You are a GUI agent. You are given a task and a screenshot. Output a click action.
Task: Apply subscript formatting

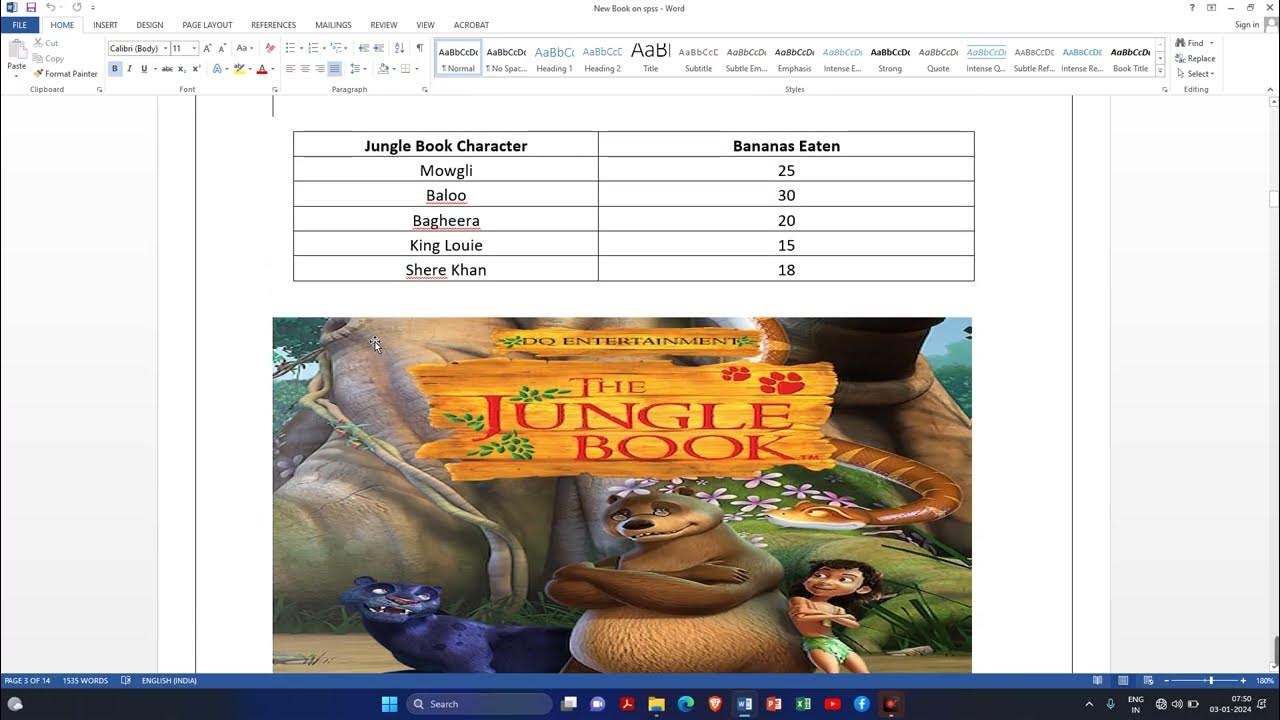pos(182,69)
